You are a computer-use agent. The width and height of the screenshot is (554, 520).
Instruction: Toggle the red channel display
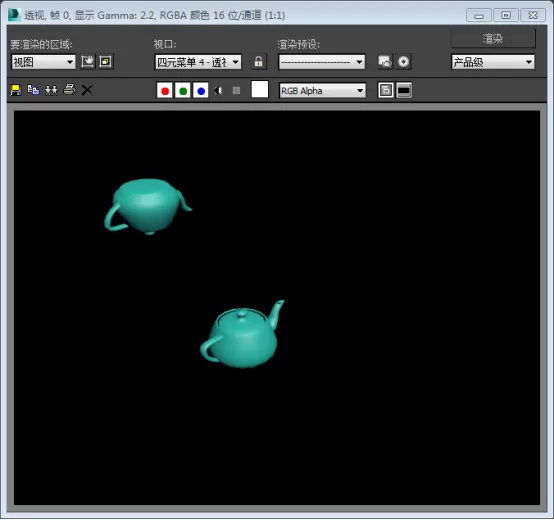(165, 91)
